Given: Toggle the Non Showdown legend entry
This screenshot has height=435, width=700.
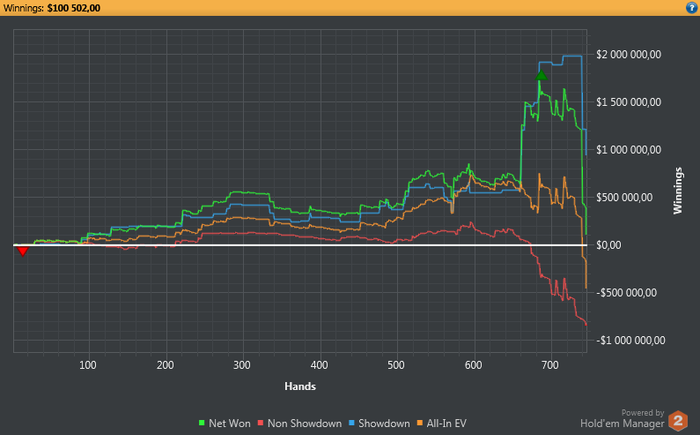Looking at the screenshot, I should coord(300,423).
